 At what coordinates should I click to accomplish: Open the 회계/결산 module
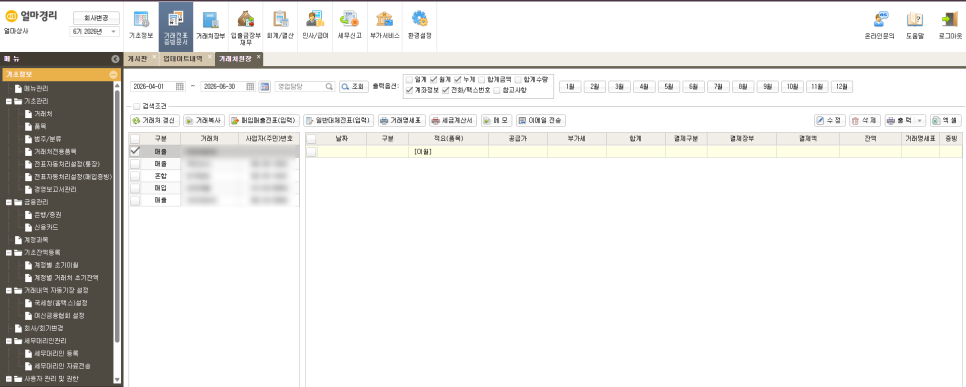(x=280, y=25)
